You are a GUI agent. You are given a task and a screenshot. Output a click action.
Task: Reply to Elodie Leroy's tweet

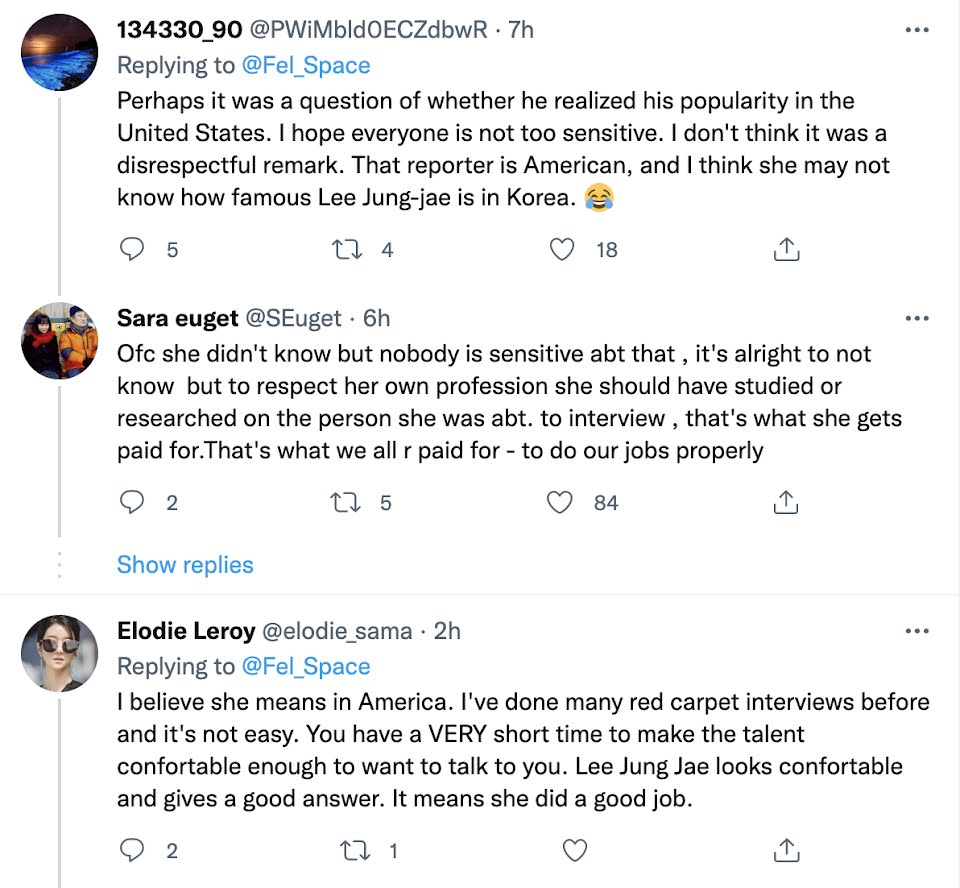coord(132,851)
